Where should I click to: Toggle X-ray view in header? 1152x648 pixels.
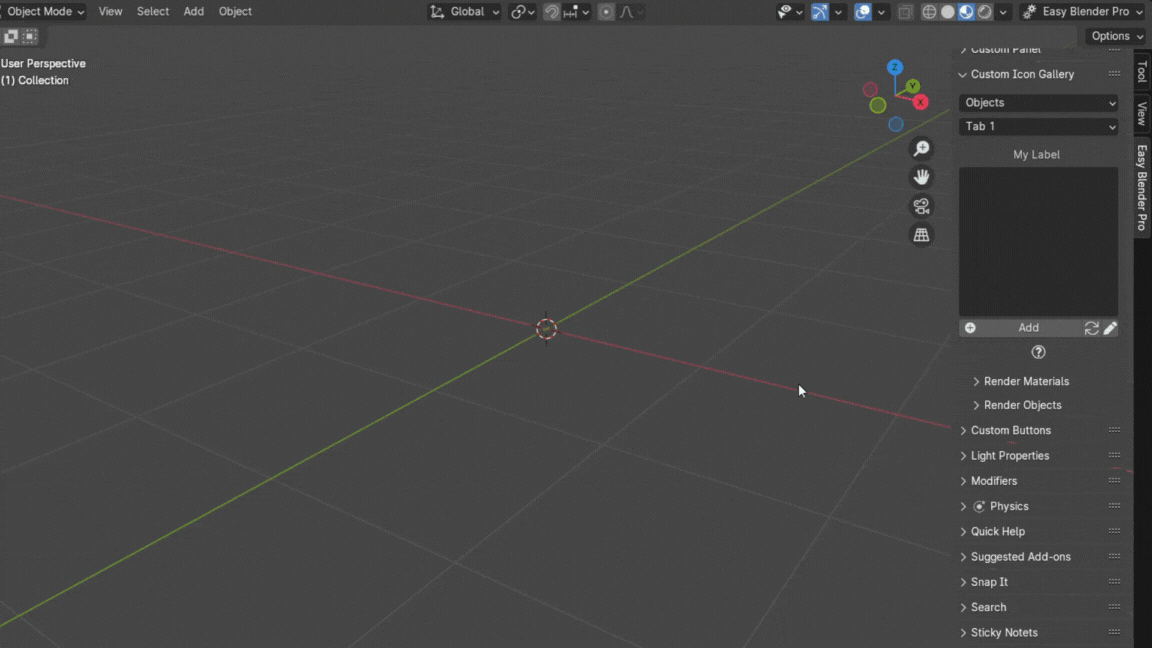point(905,12)
